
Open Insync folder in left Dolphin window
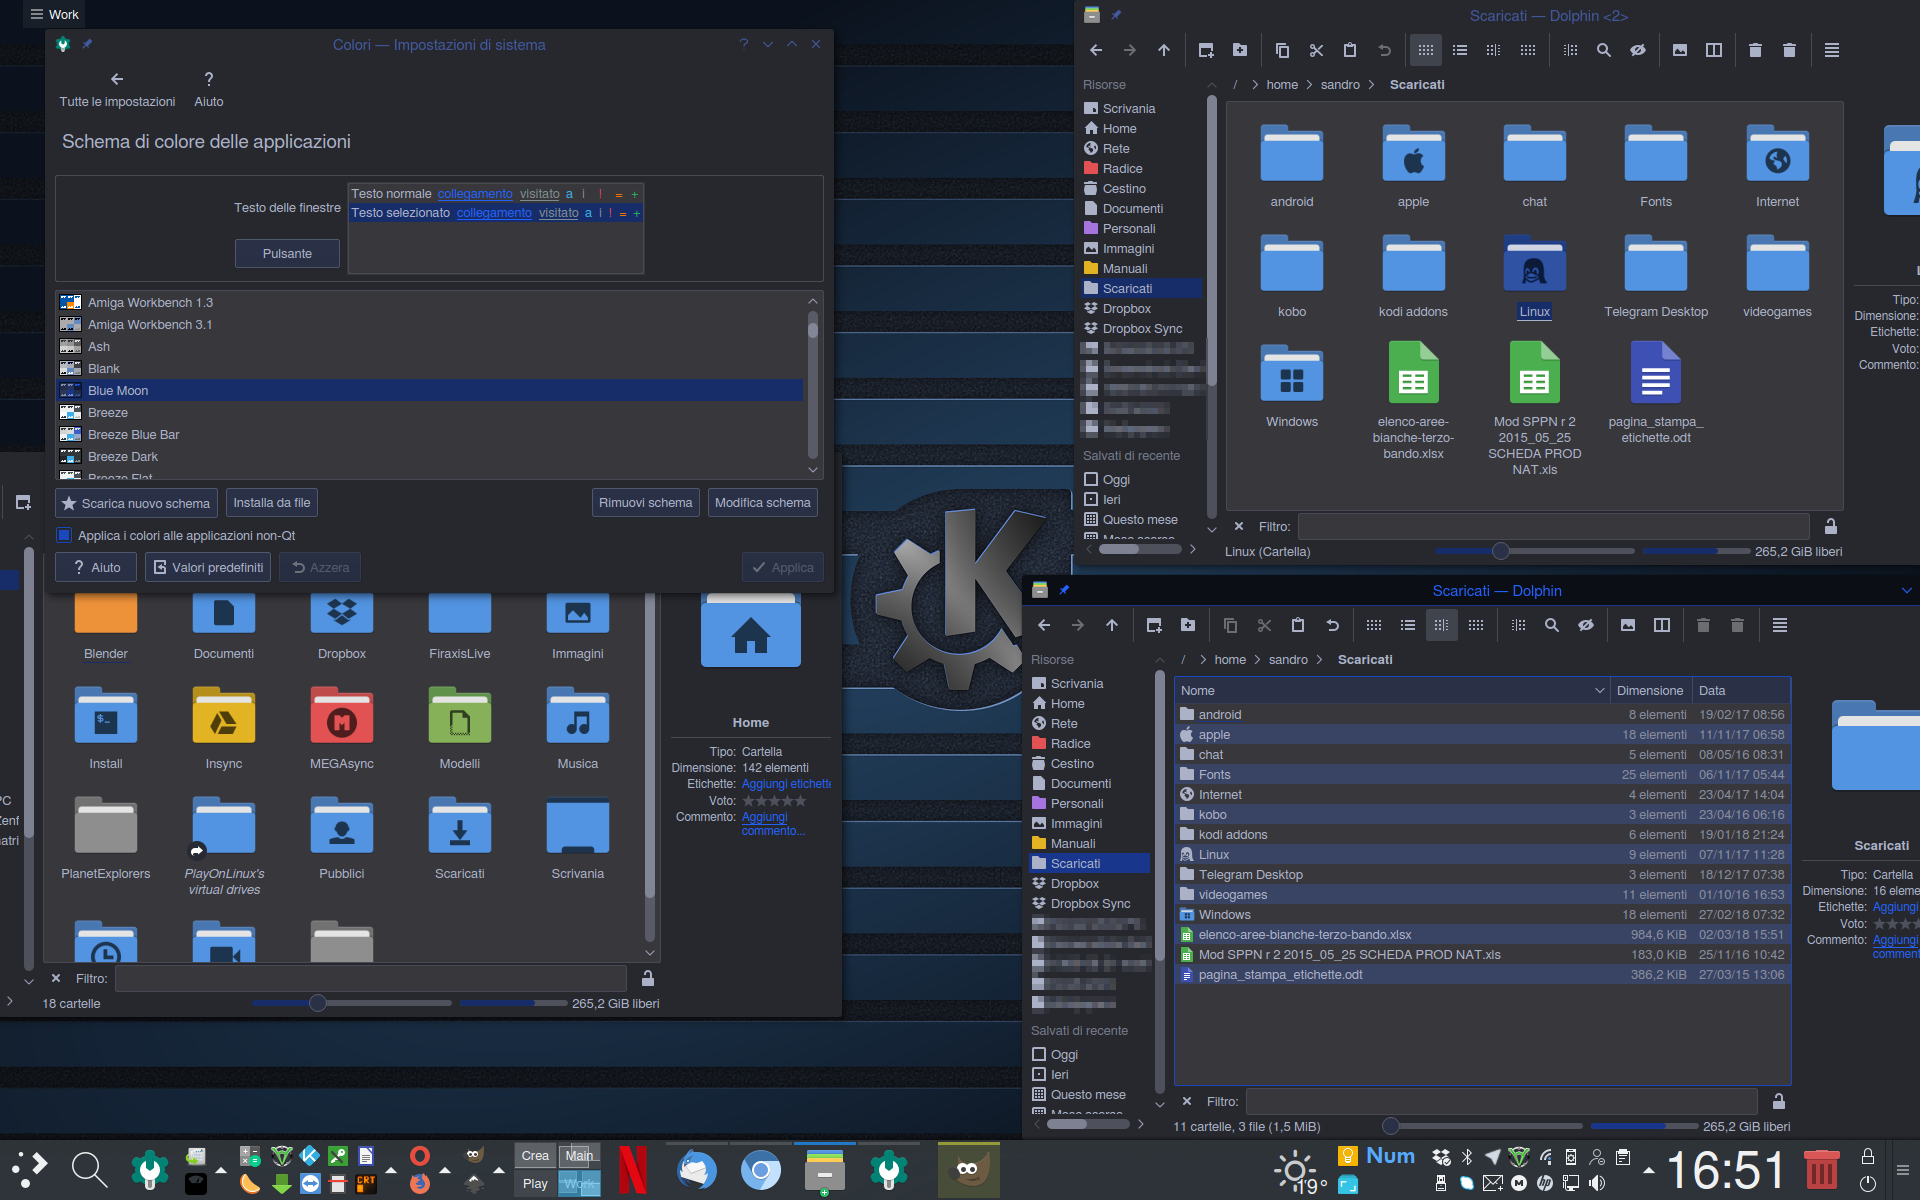pos(224,728)
